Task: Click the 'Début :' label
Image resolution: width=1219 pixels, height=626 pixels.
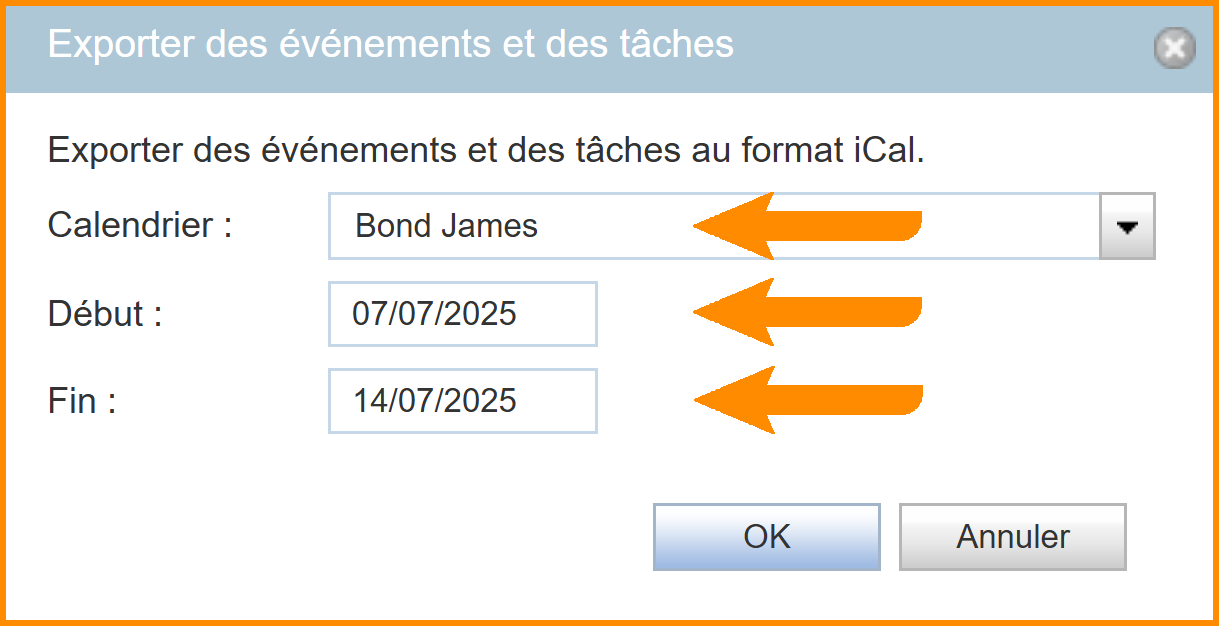Action: [105, 314]
